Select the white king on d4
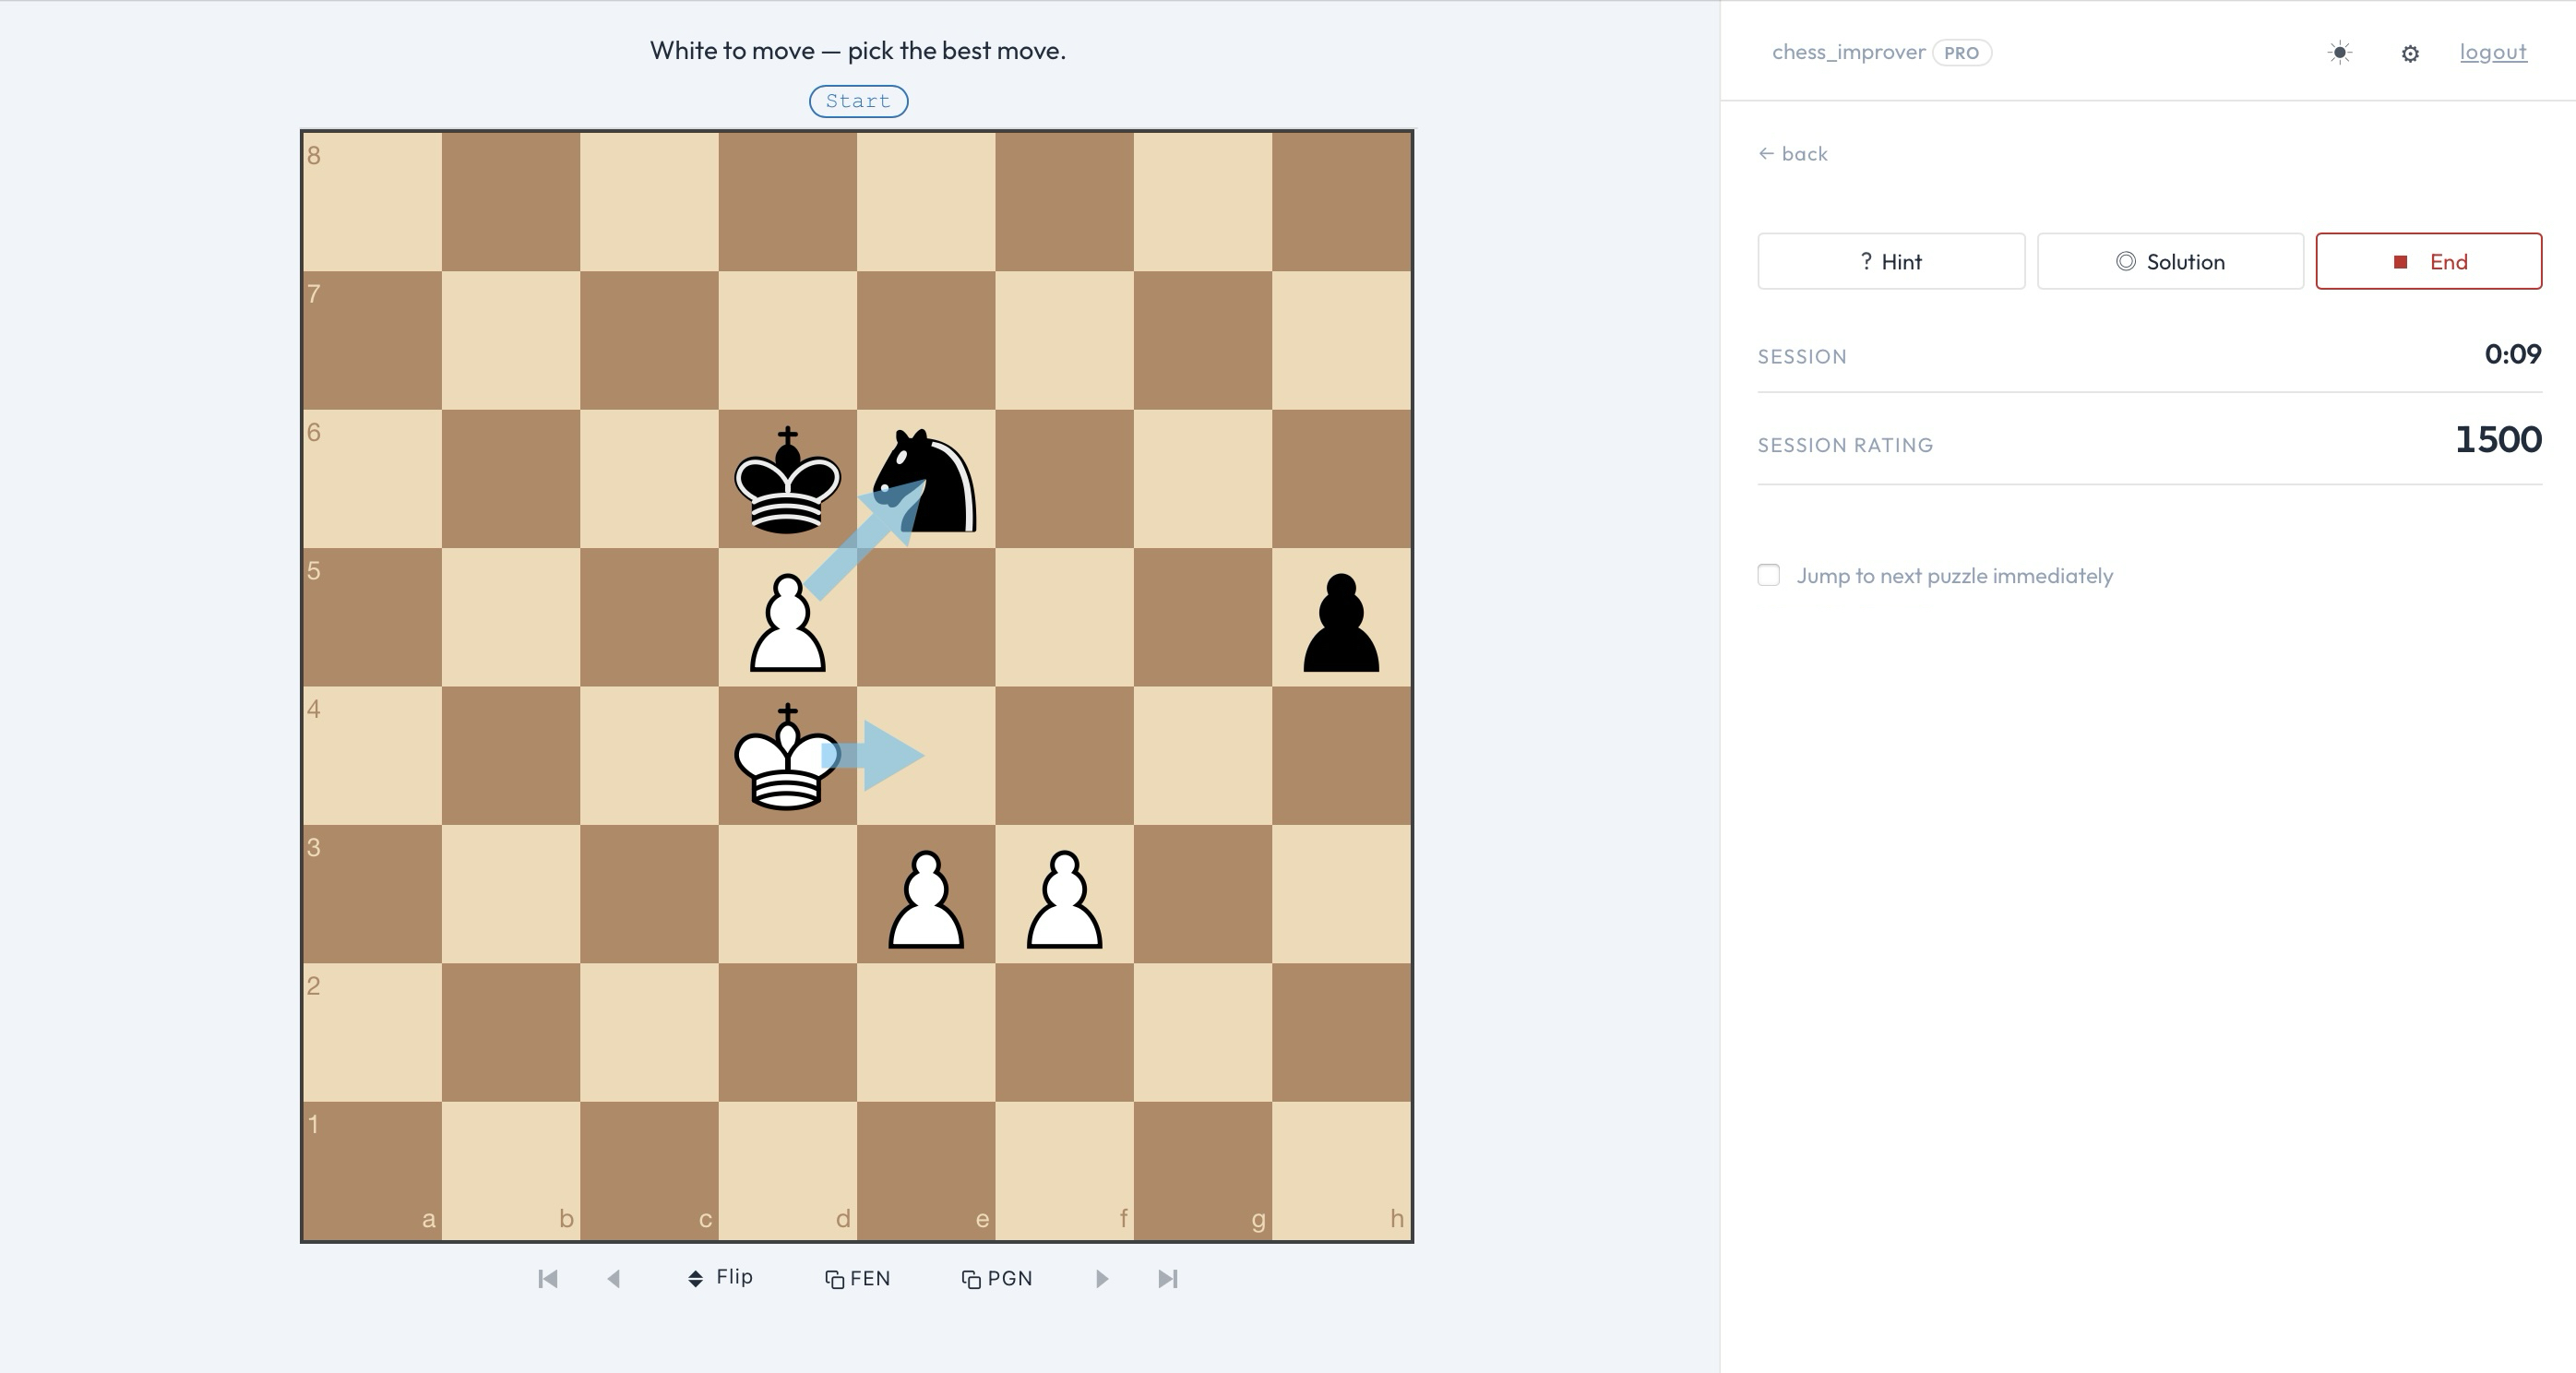Screen dimensions: 2576x1373 click(787, 756)
